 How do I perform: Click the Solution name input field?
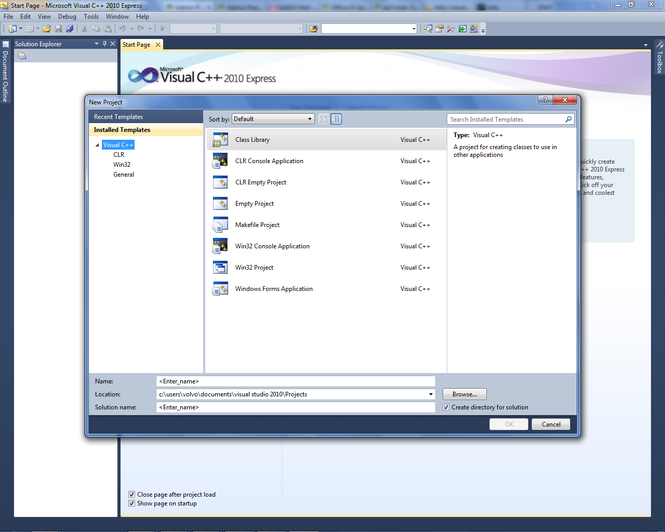[x=296, y=407]
